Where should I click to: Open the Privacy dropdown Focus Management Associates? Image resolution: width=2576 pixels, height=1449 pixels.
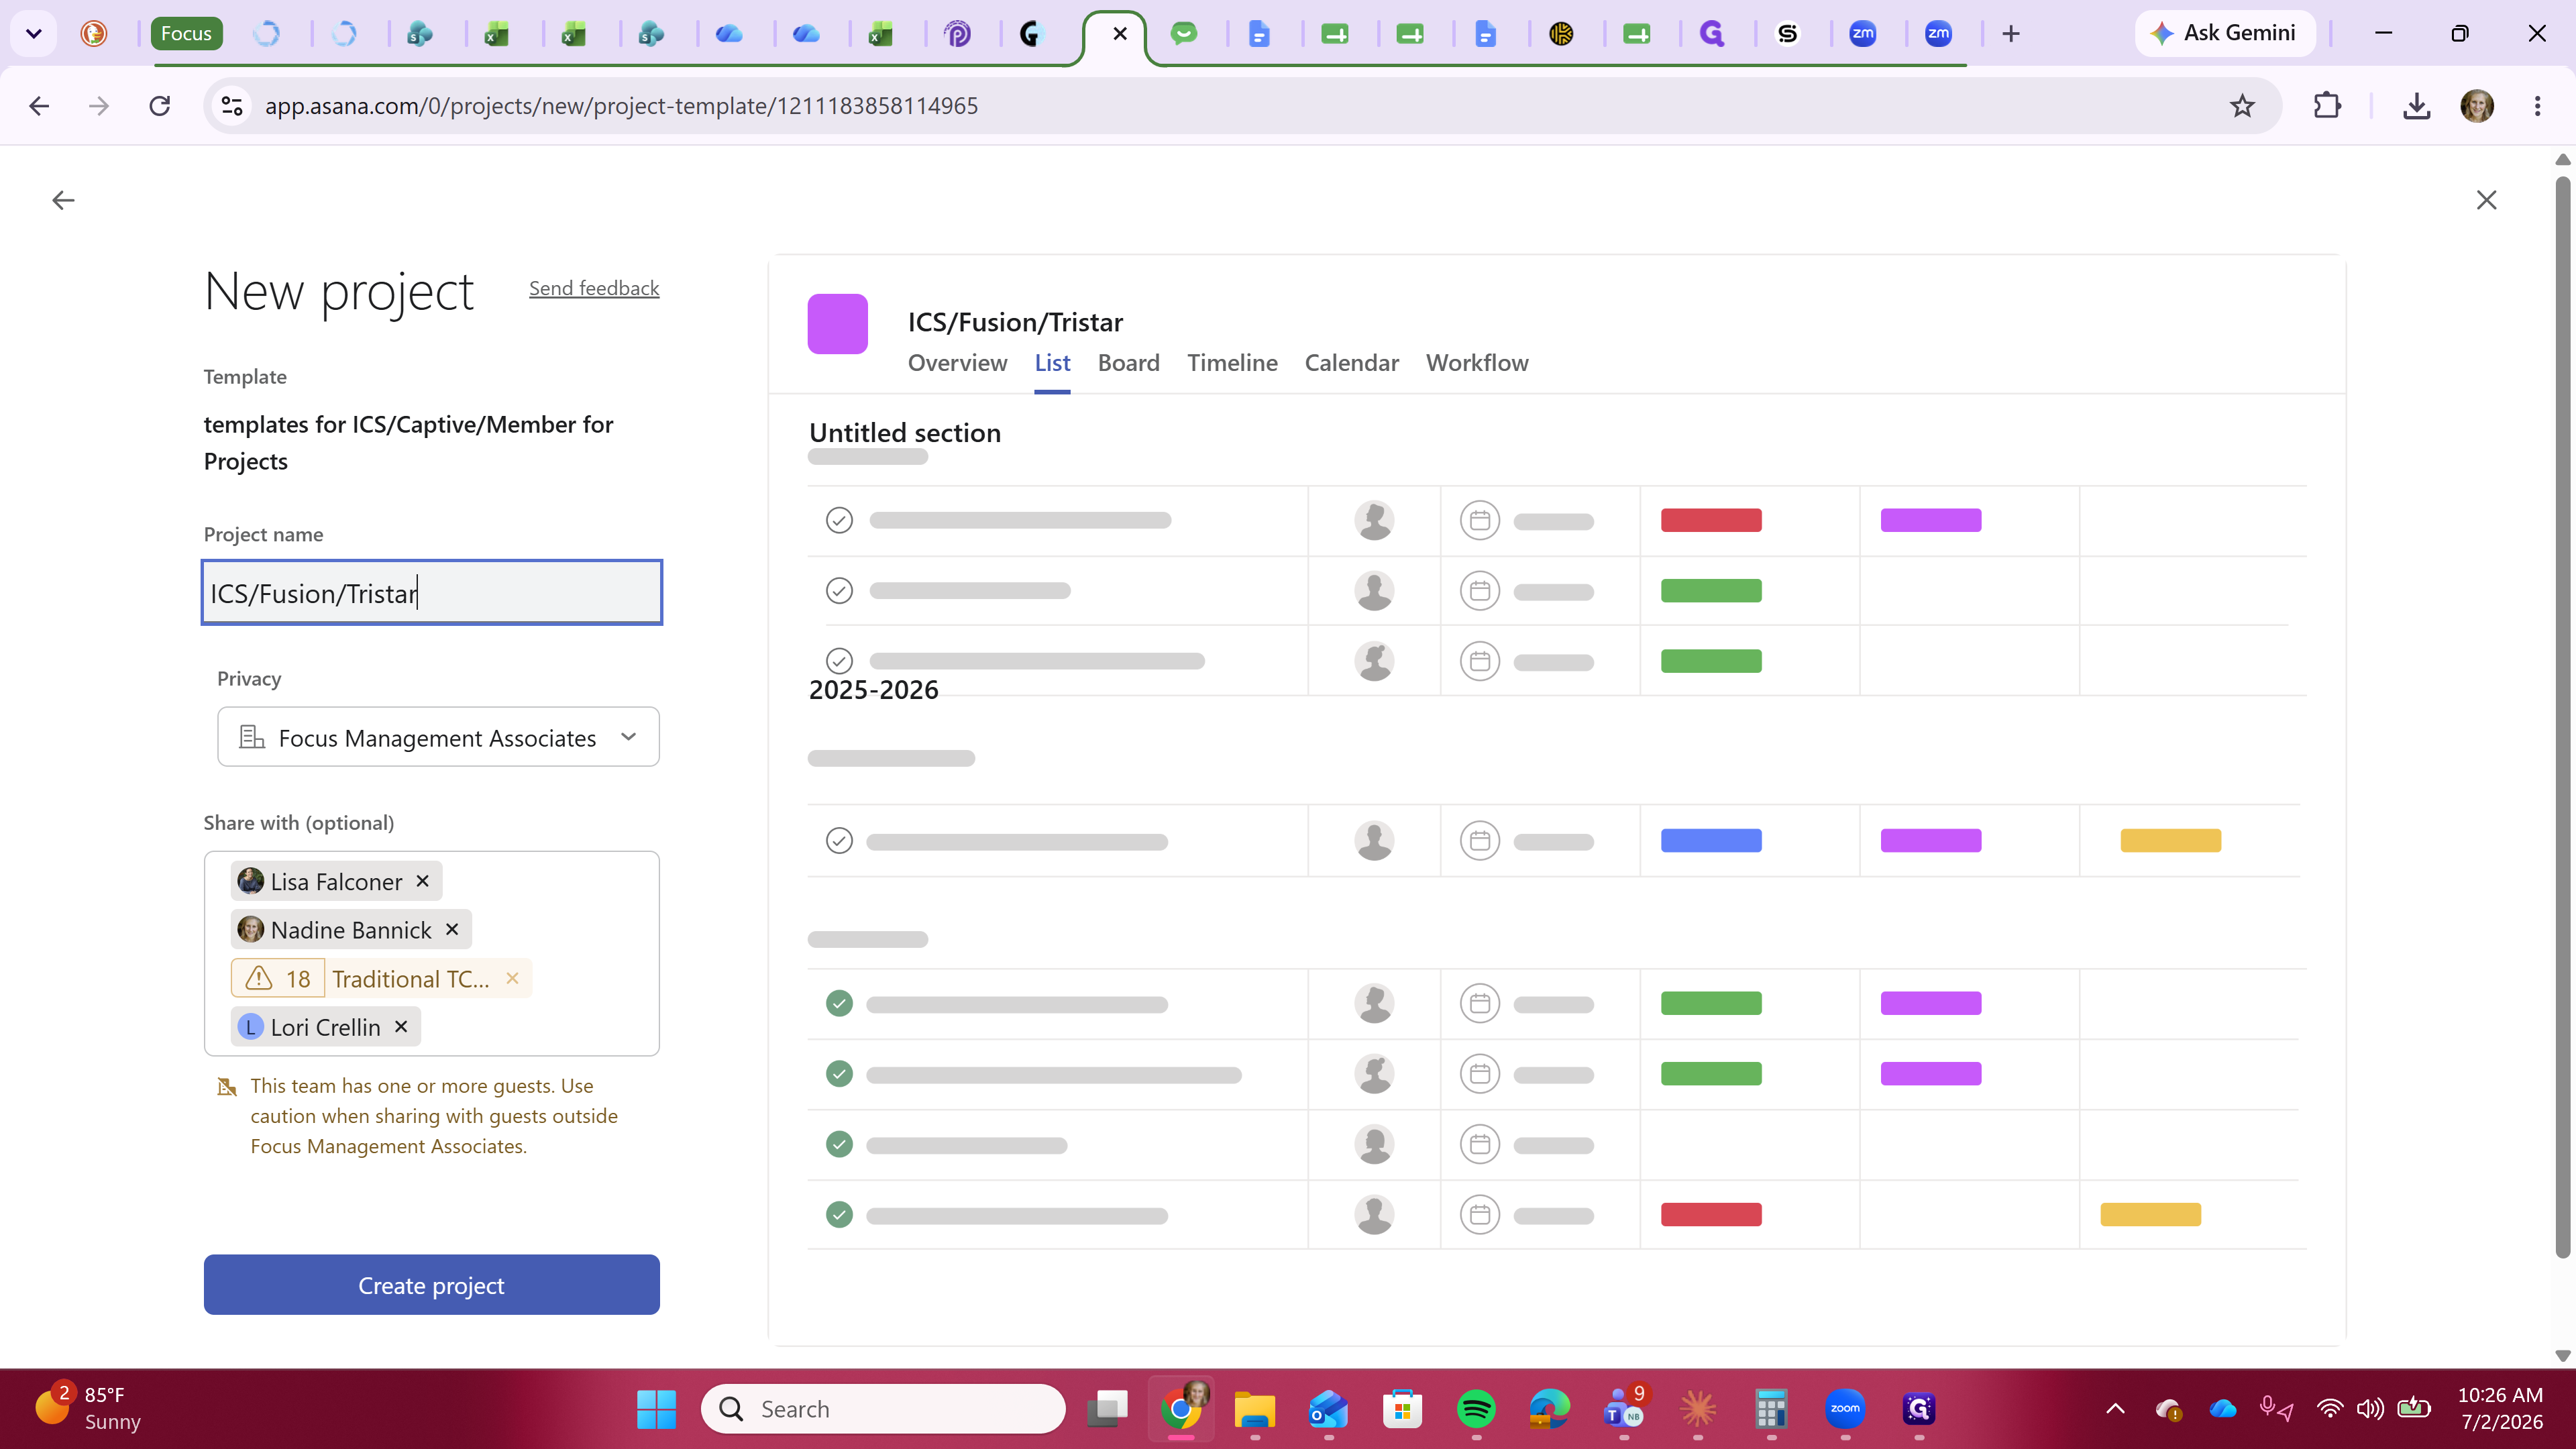pos(438,737)
